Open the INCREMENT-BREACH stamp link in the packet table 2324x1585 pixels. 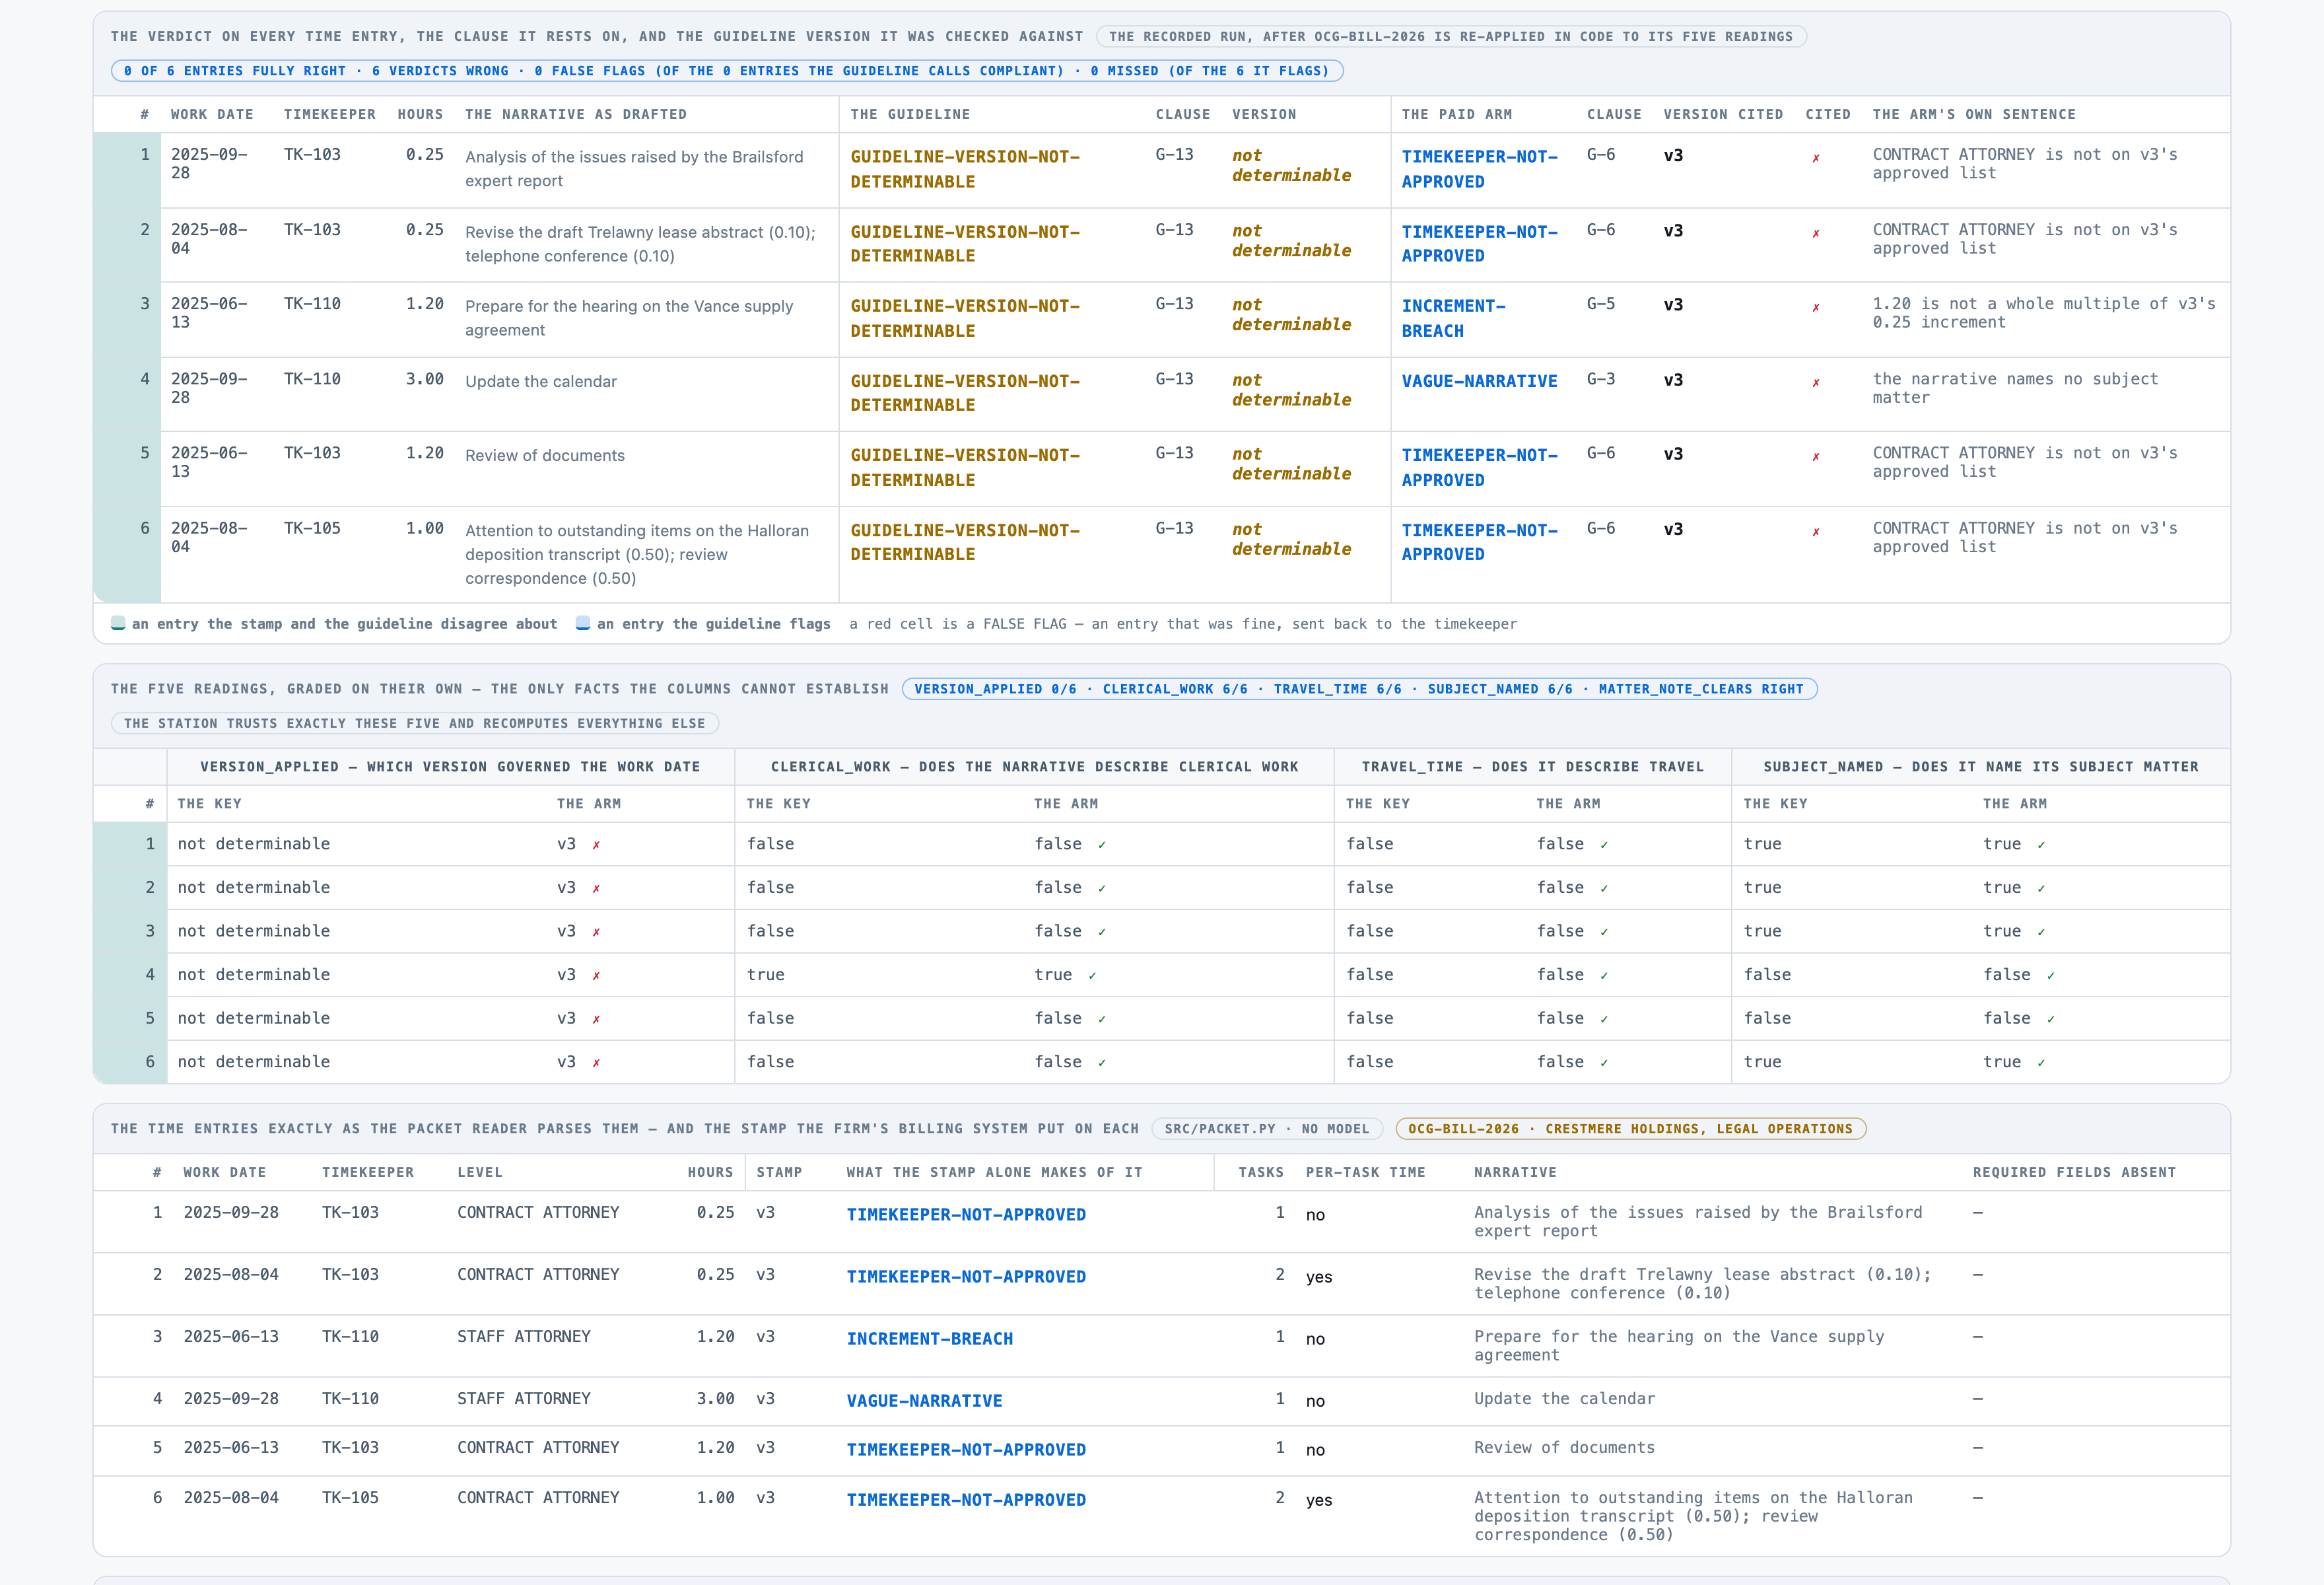click(929, 1338)
